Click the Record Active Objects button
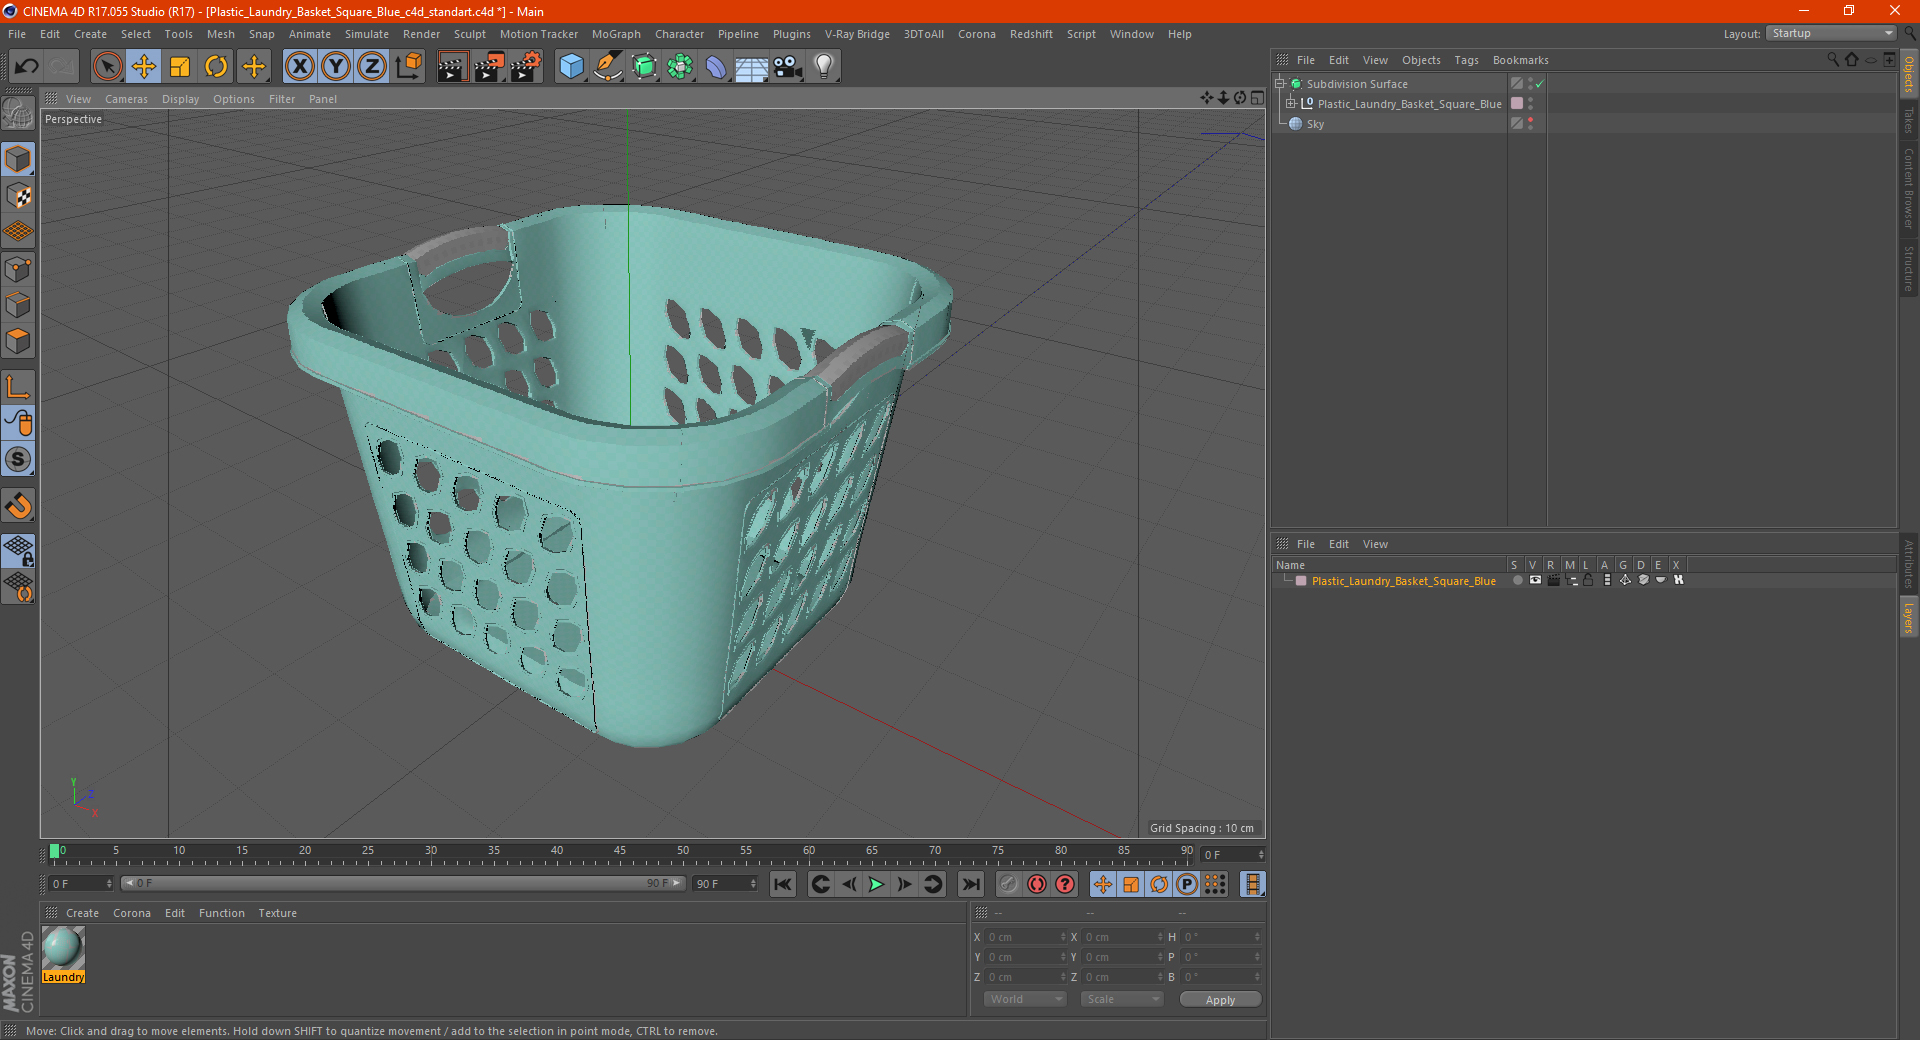Image resolution: width=1920 pixels, height=1040 pixels. (1009, 884)
